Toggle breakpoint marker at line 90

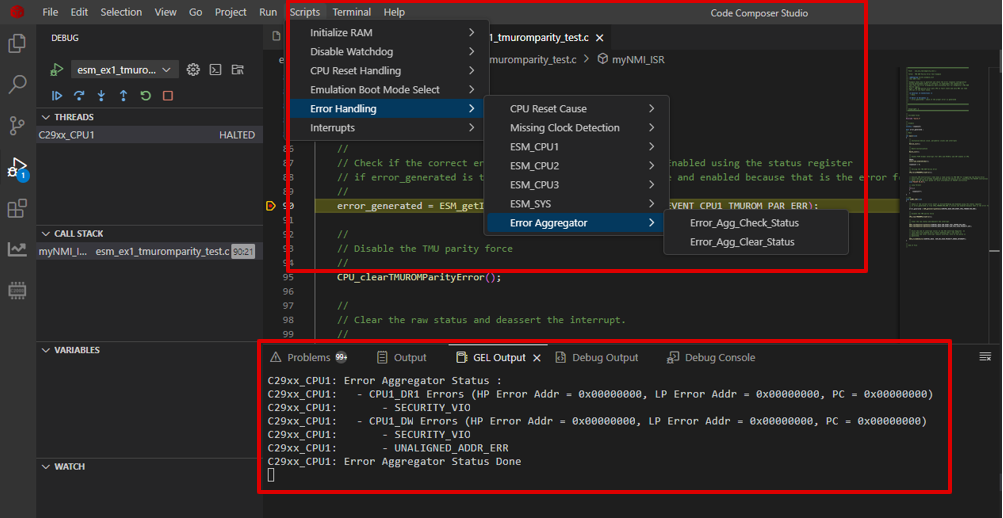pos(271,206)
